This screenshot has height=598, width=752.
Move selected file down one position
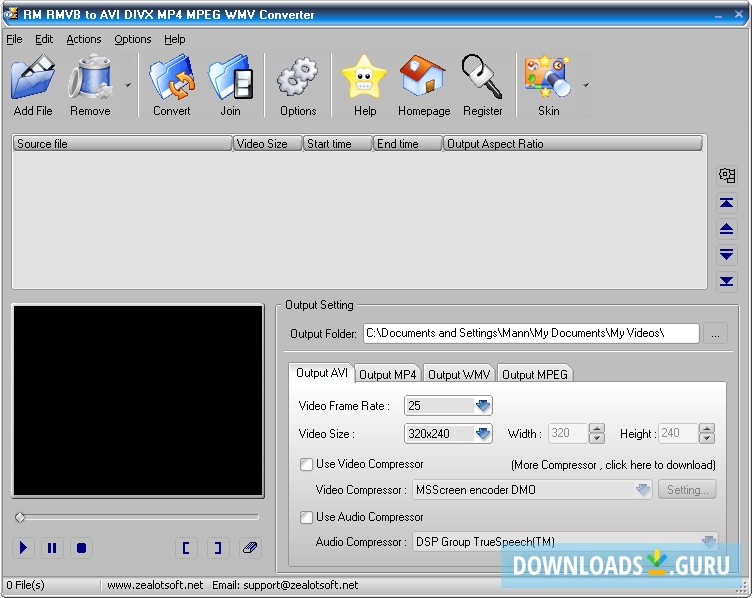click(x=727, y=254)
